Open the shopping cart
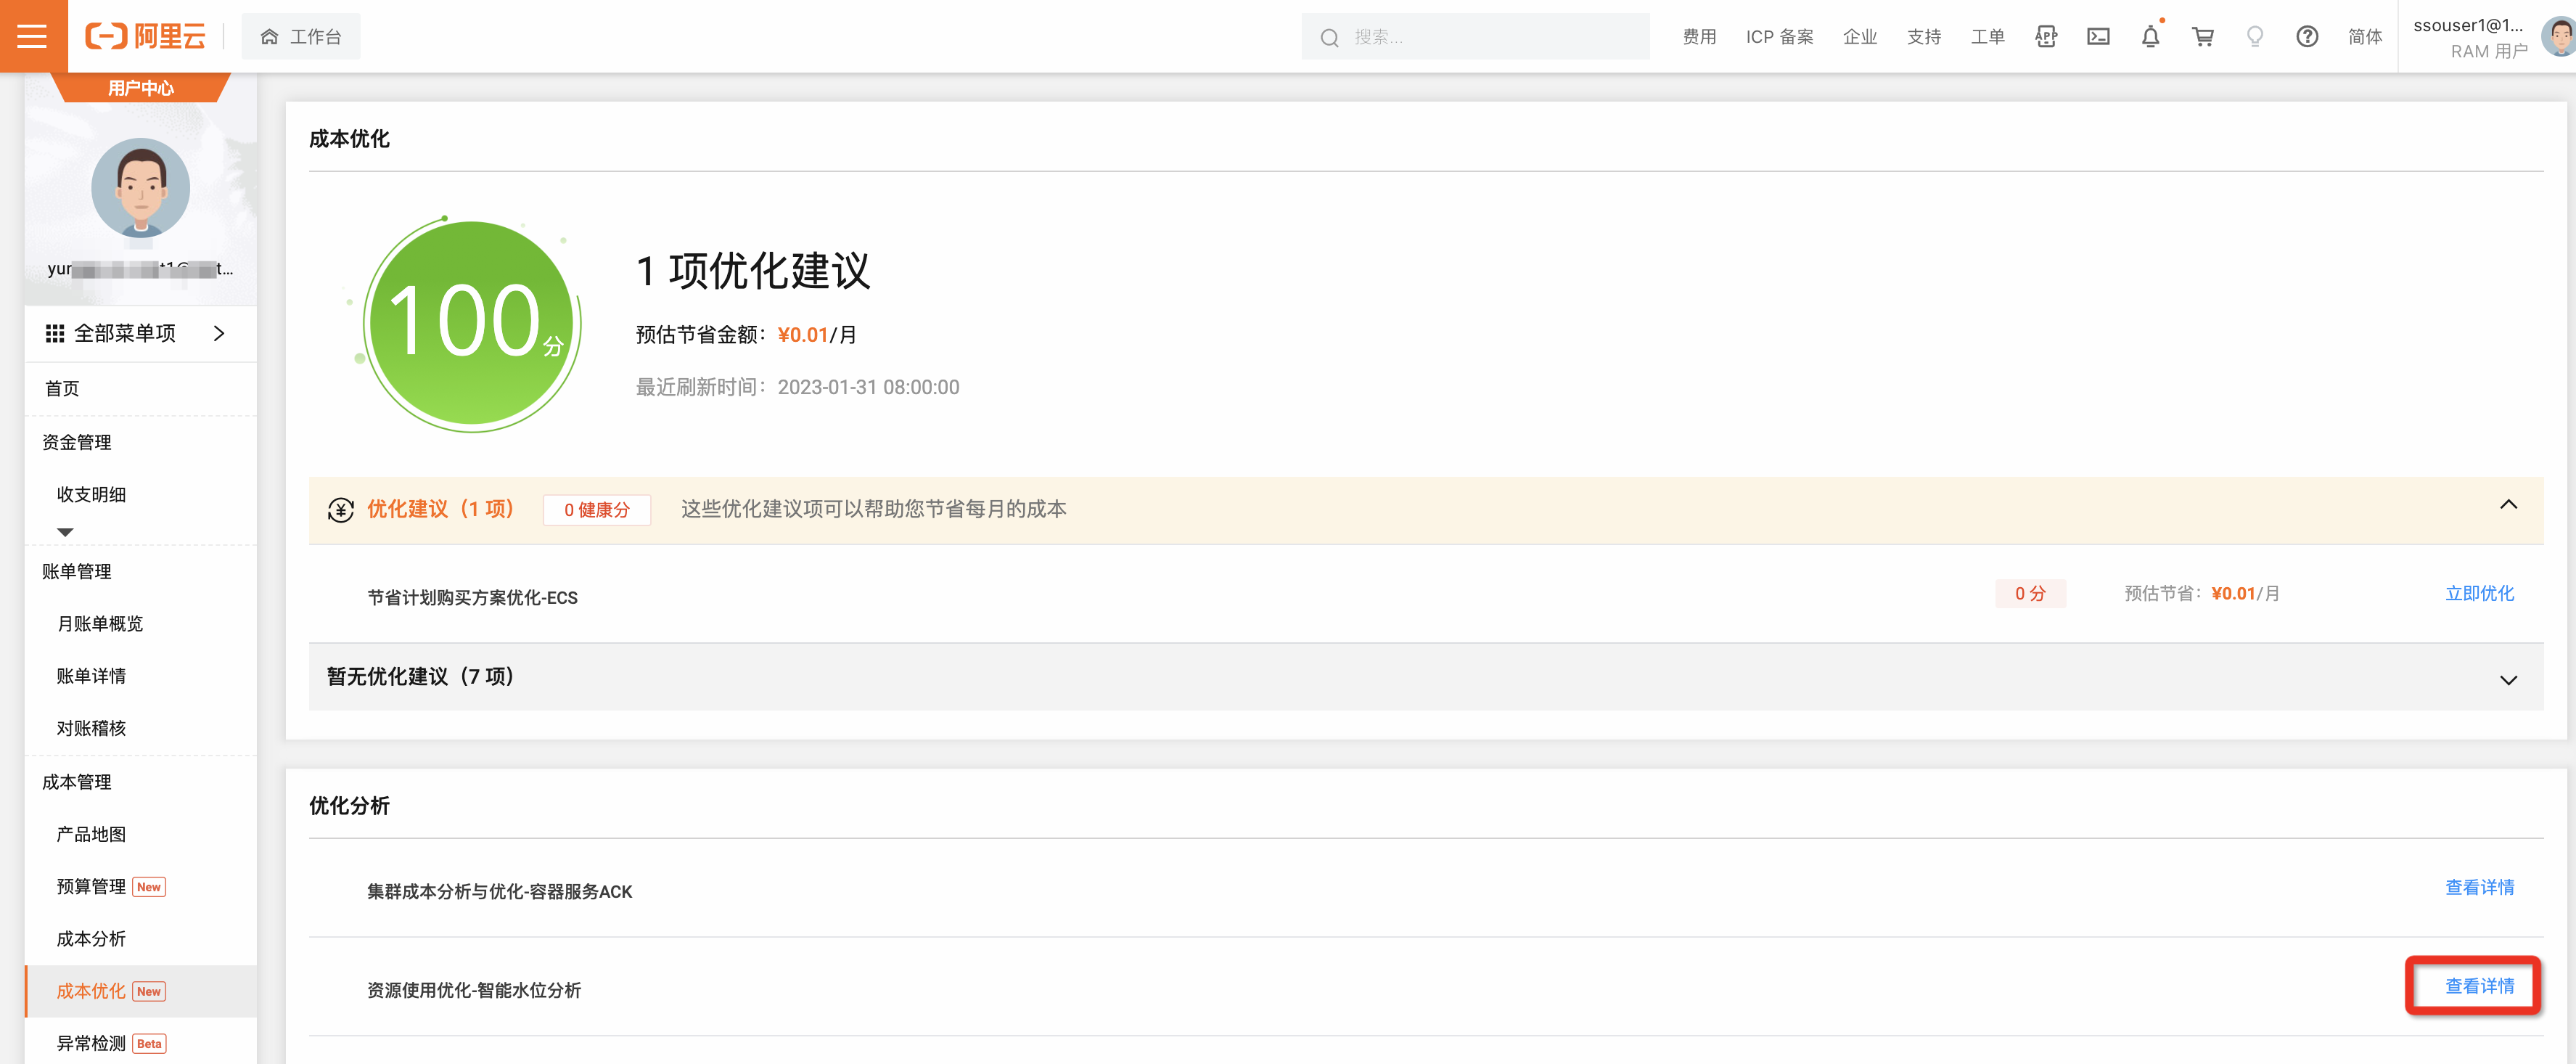2576x1064 pixels. (2202, 37)
